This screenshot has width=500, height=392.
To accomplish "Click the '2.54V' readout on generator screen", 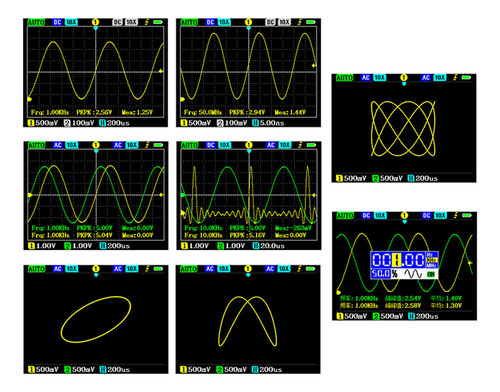I will coord(412,298).
